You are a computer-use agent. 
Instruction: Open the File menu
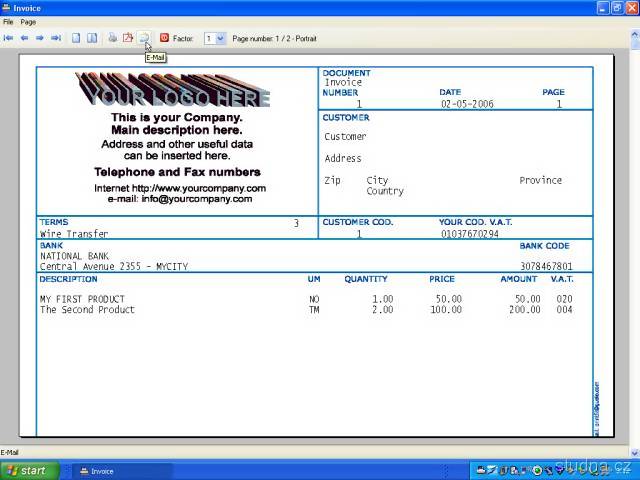[8, 21]
